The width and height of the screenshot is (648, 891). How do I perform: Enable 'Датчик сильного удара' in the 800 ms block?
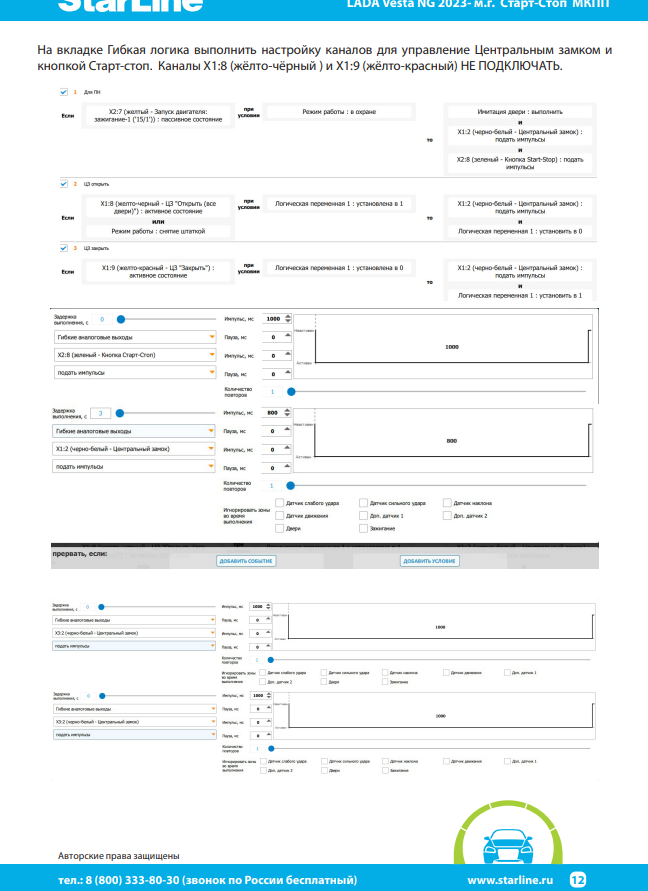tap(363, 503)
